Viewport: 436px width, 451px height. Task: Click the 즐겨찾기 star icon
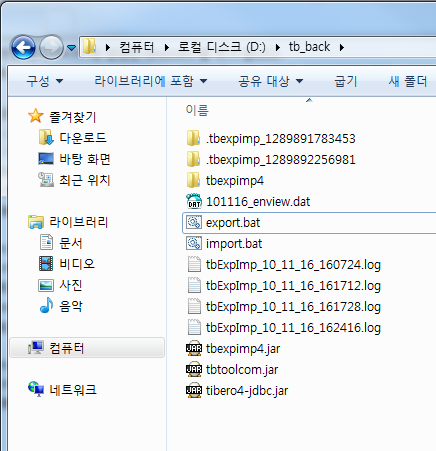(36, 116)
